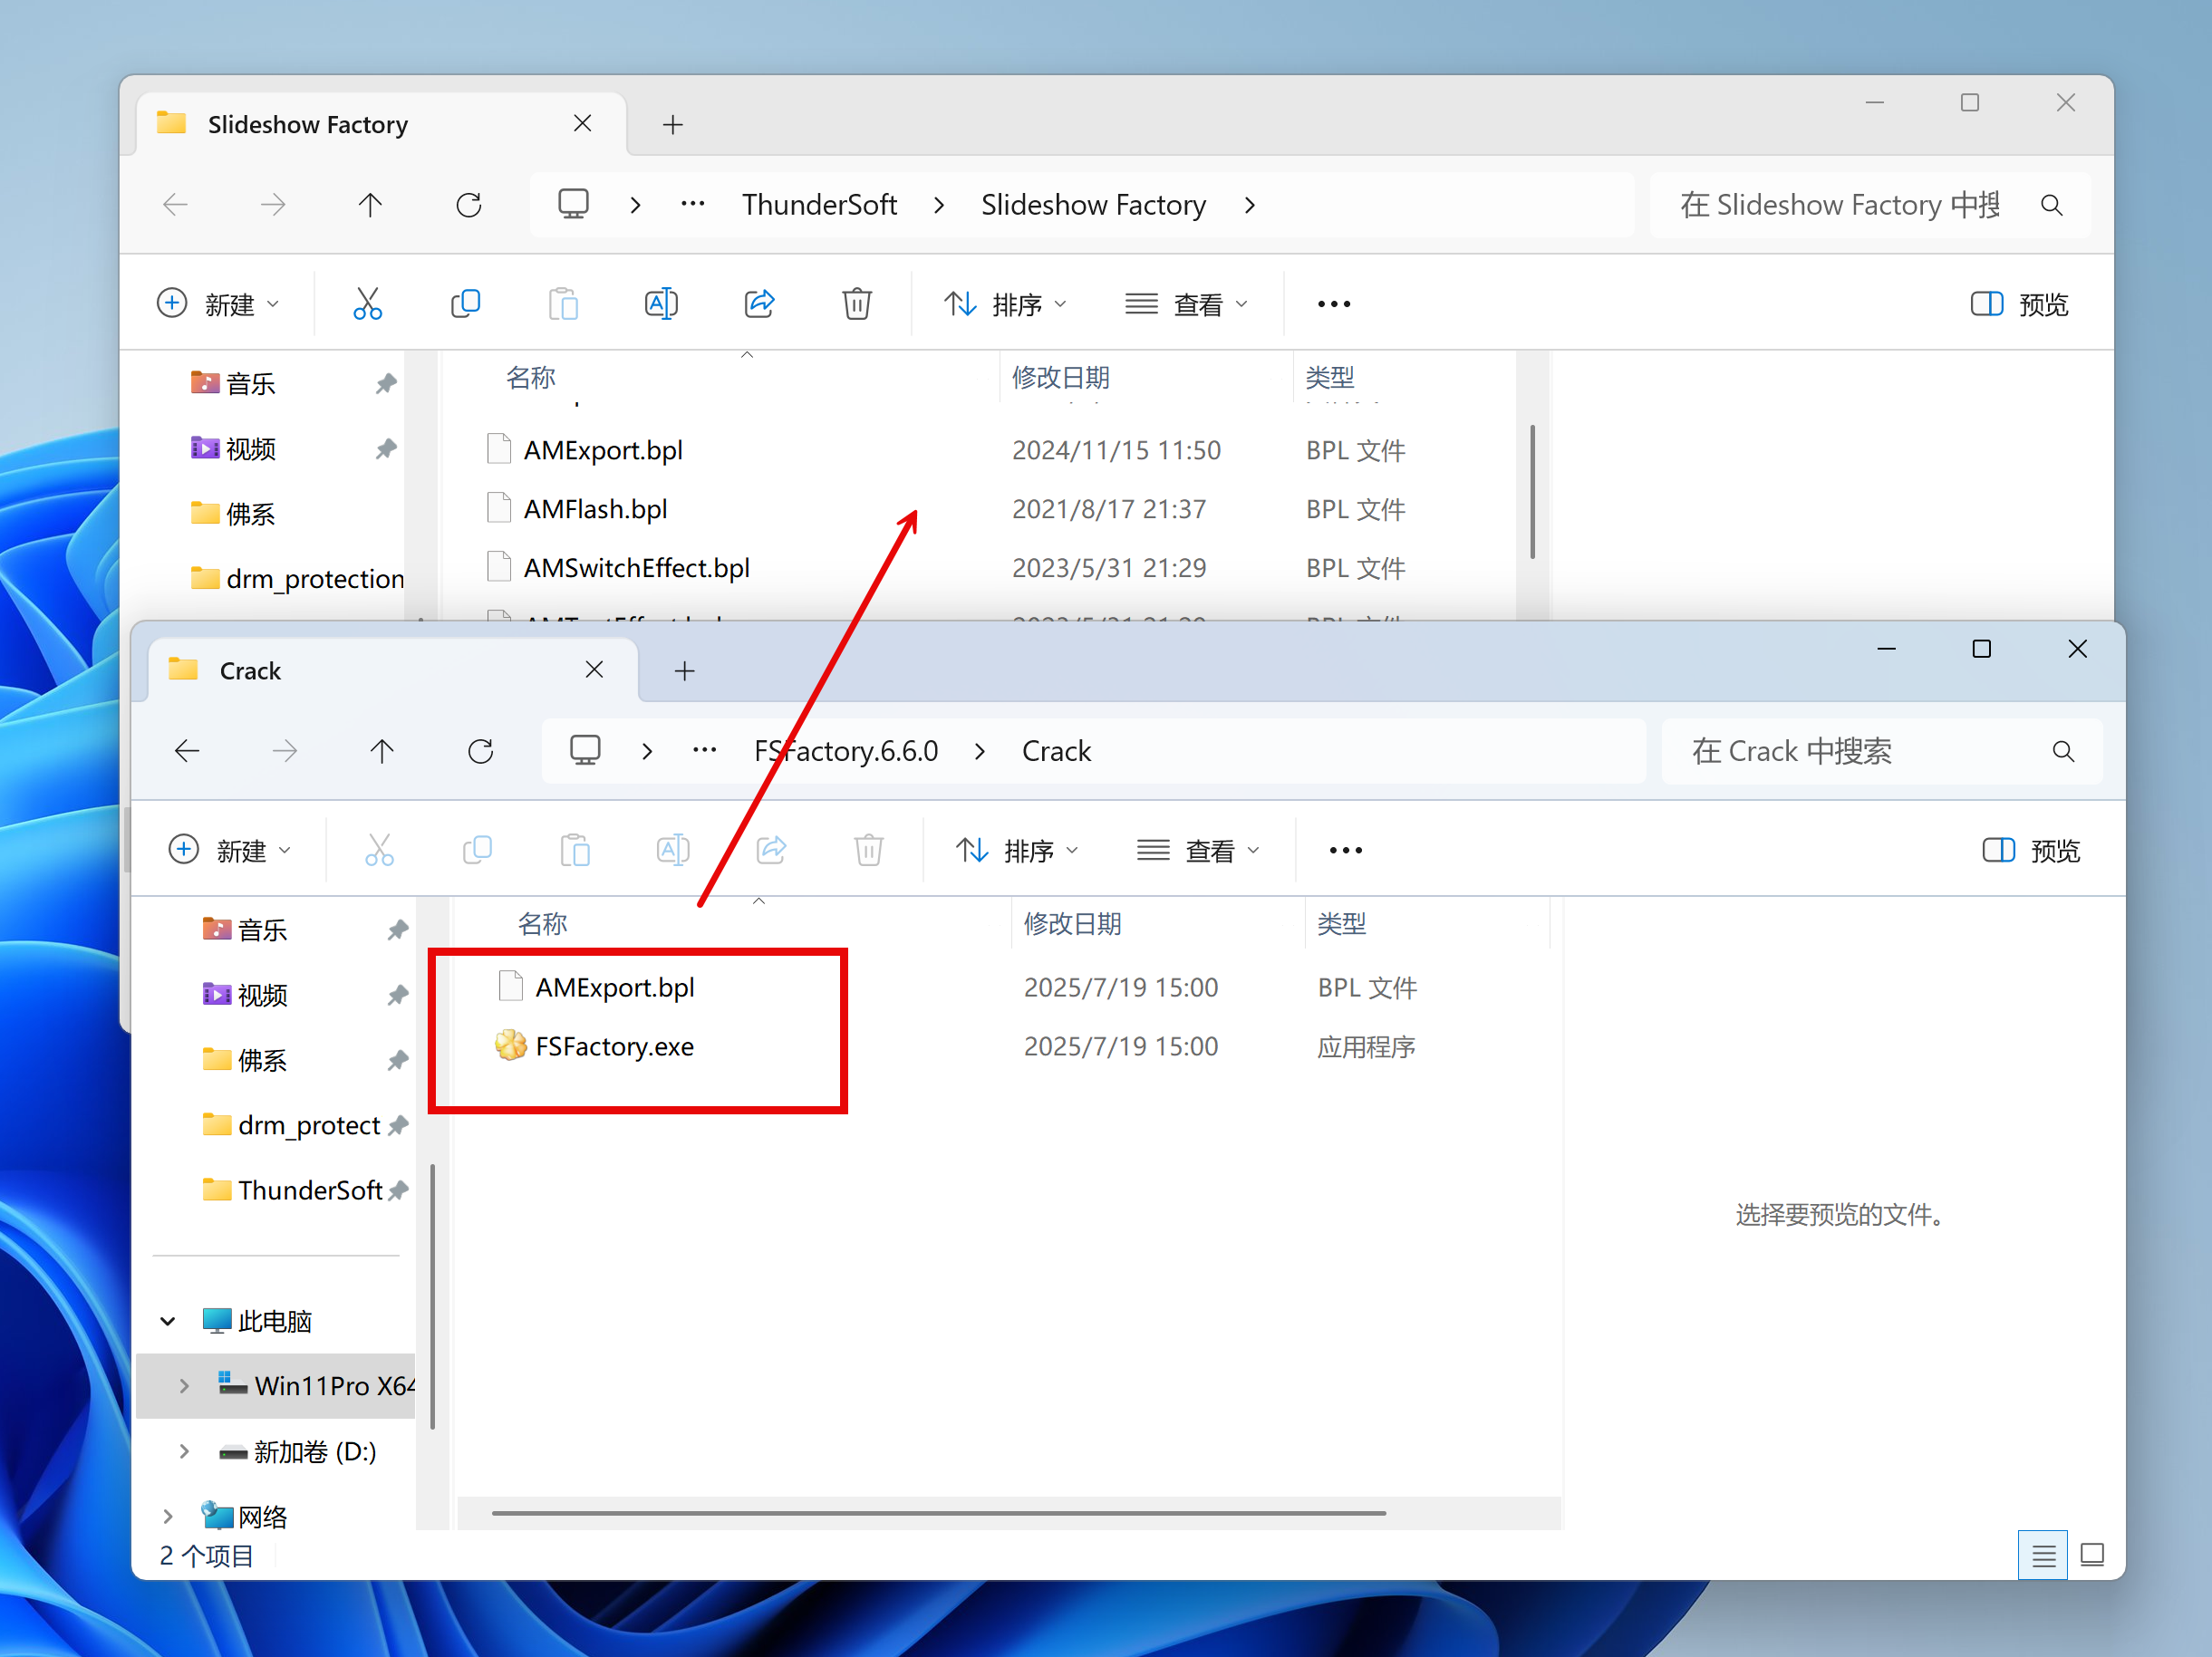Viewport: 2212px width, 1657px height.
Task: Click the Cut icon in Slideshow Factory toolbar
Action: (x=367, y=303)
